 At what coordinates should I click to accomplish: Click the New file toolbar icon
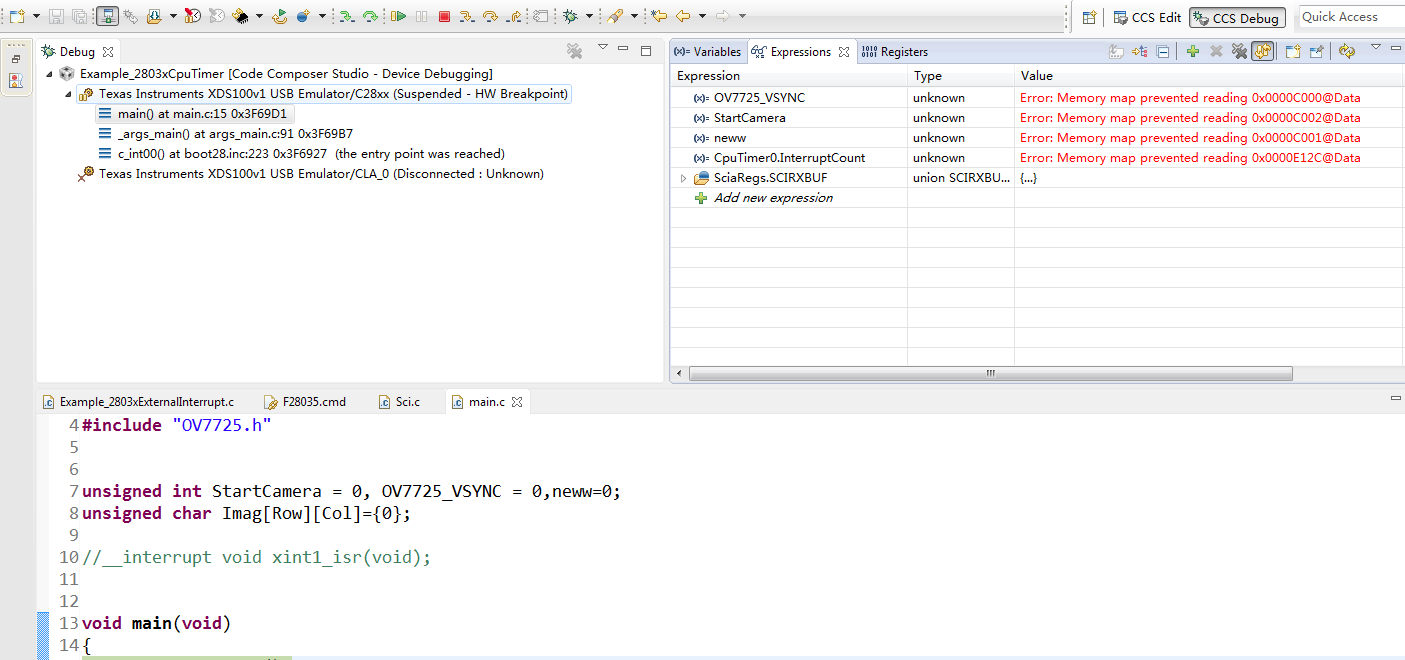16,16
